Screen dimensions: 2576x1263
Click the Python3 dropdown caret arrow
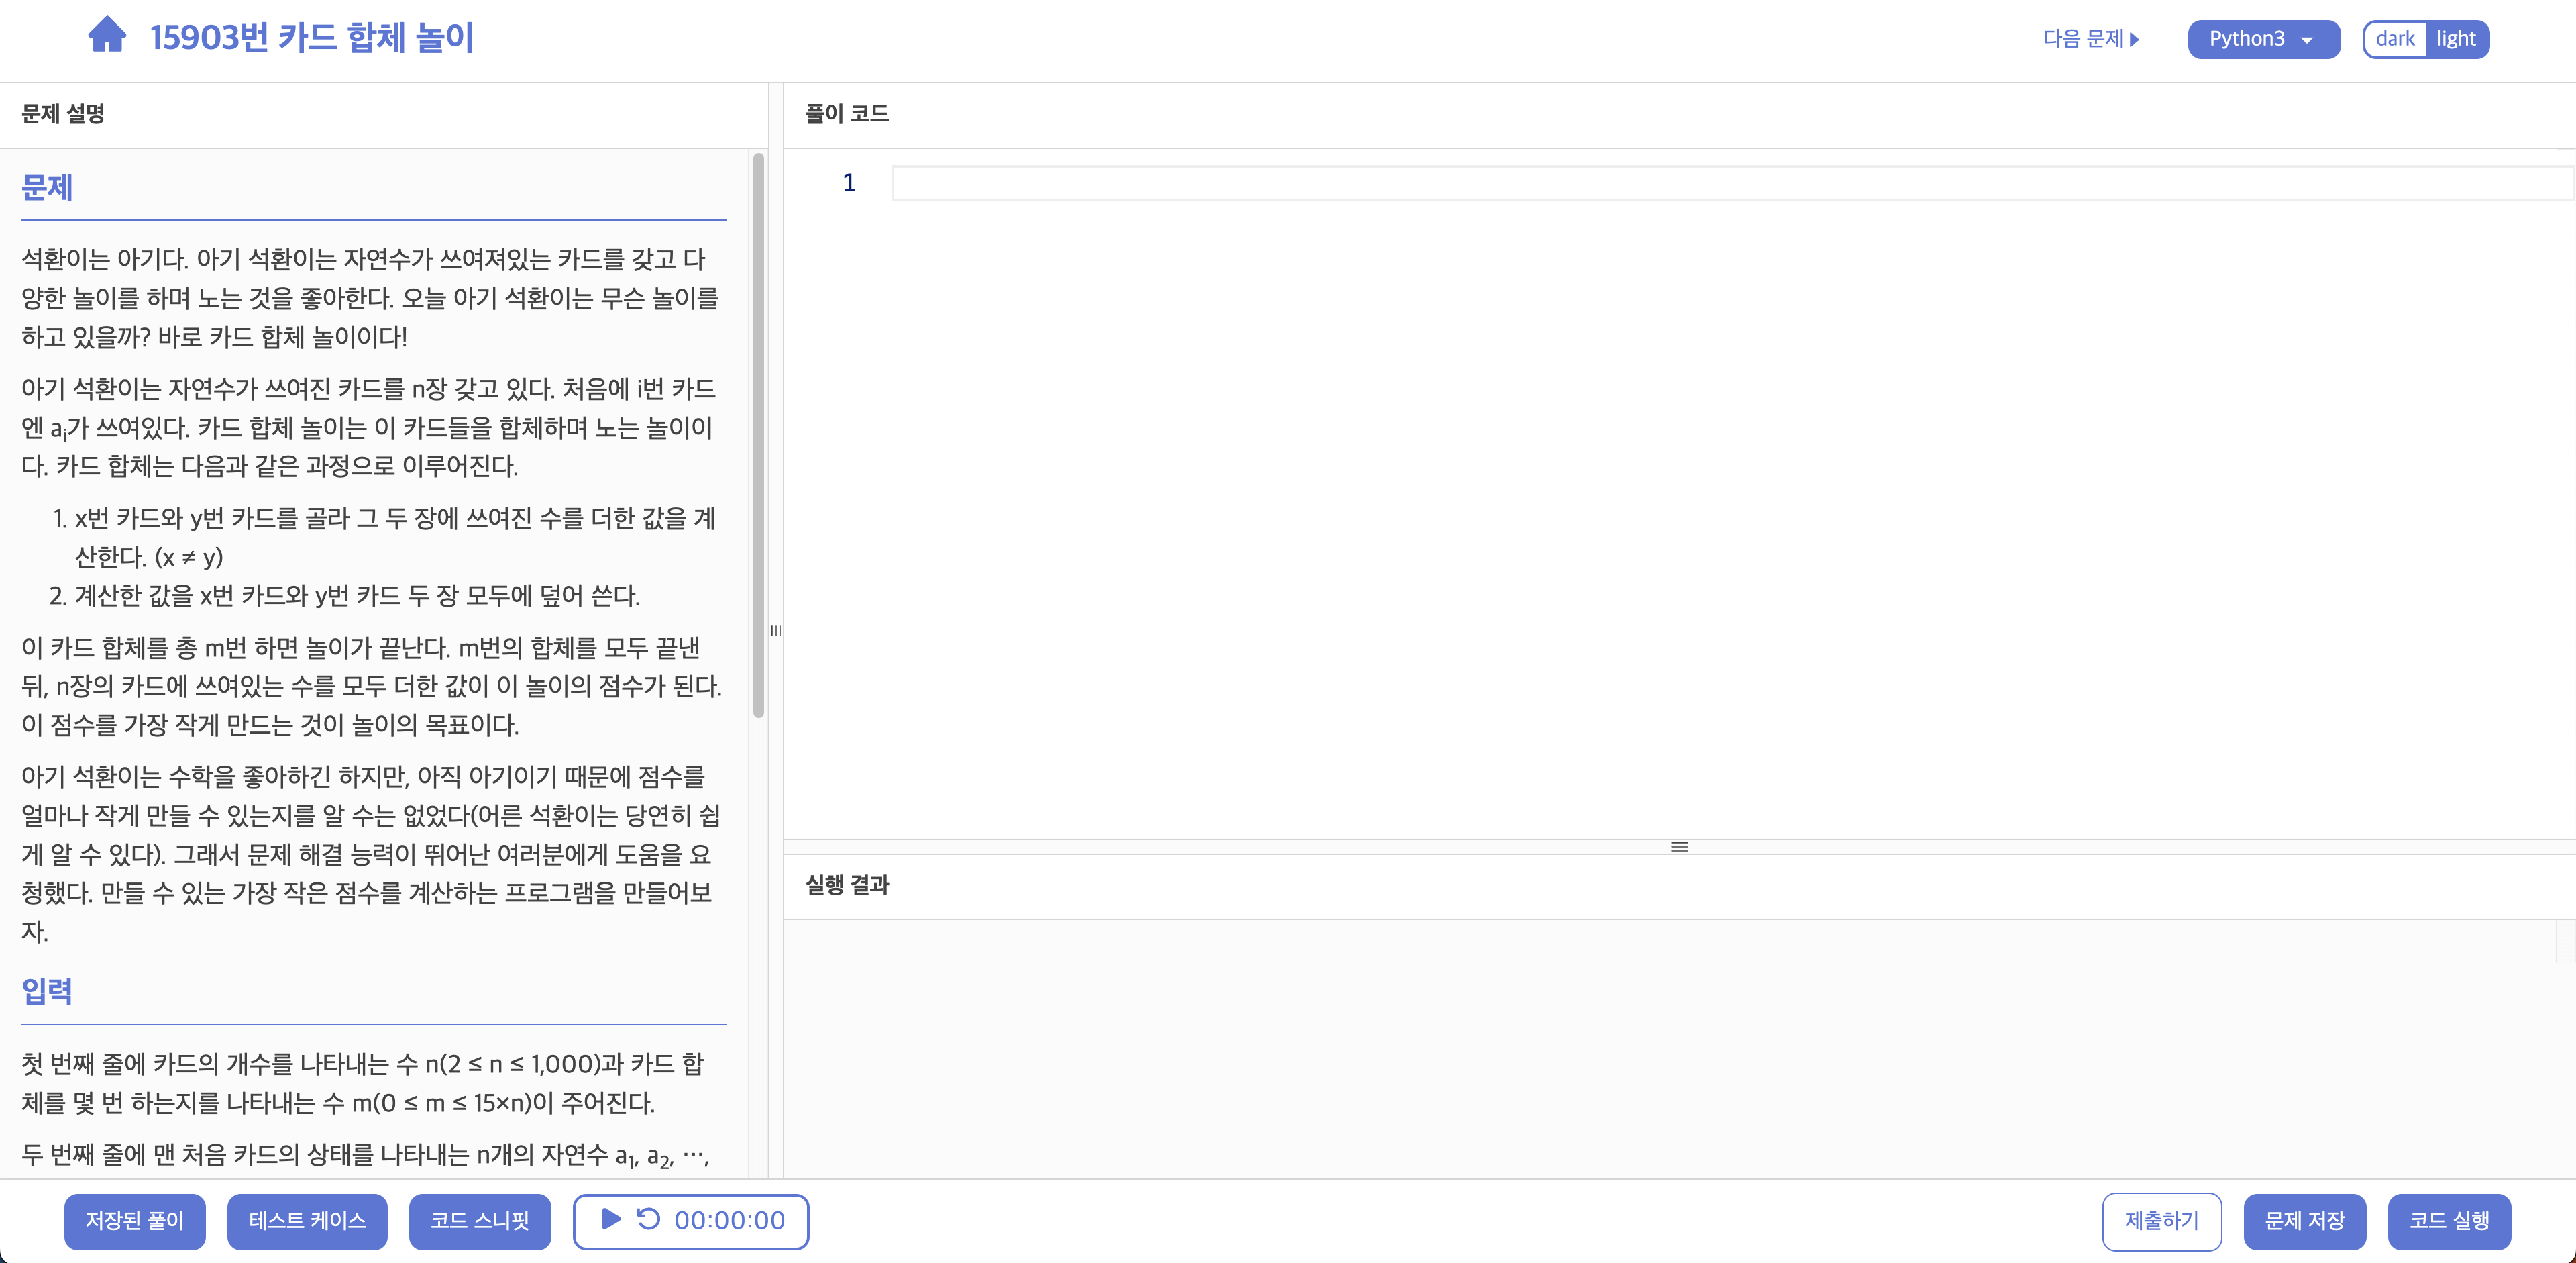pos(2307,40)
